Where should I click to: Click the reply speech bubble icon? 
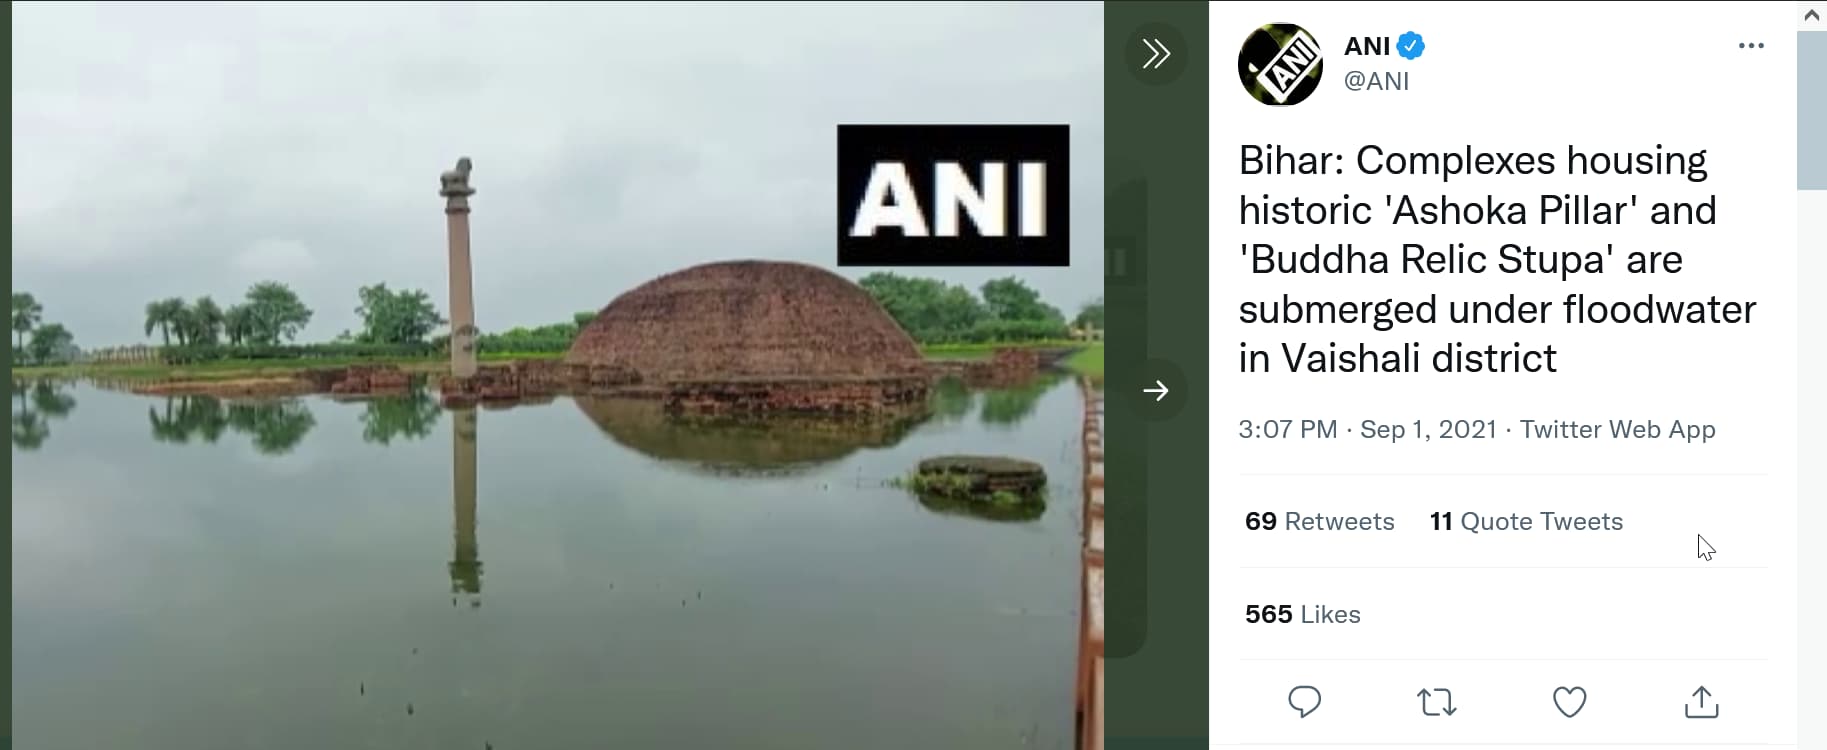1304,702
